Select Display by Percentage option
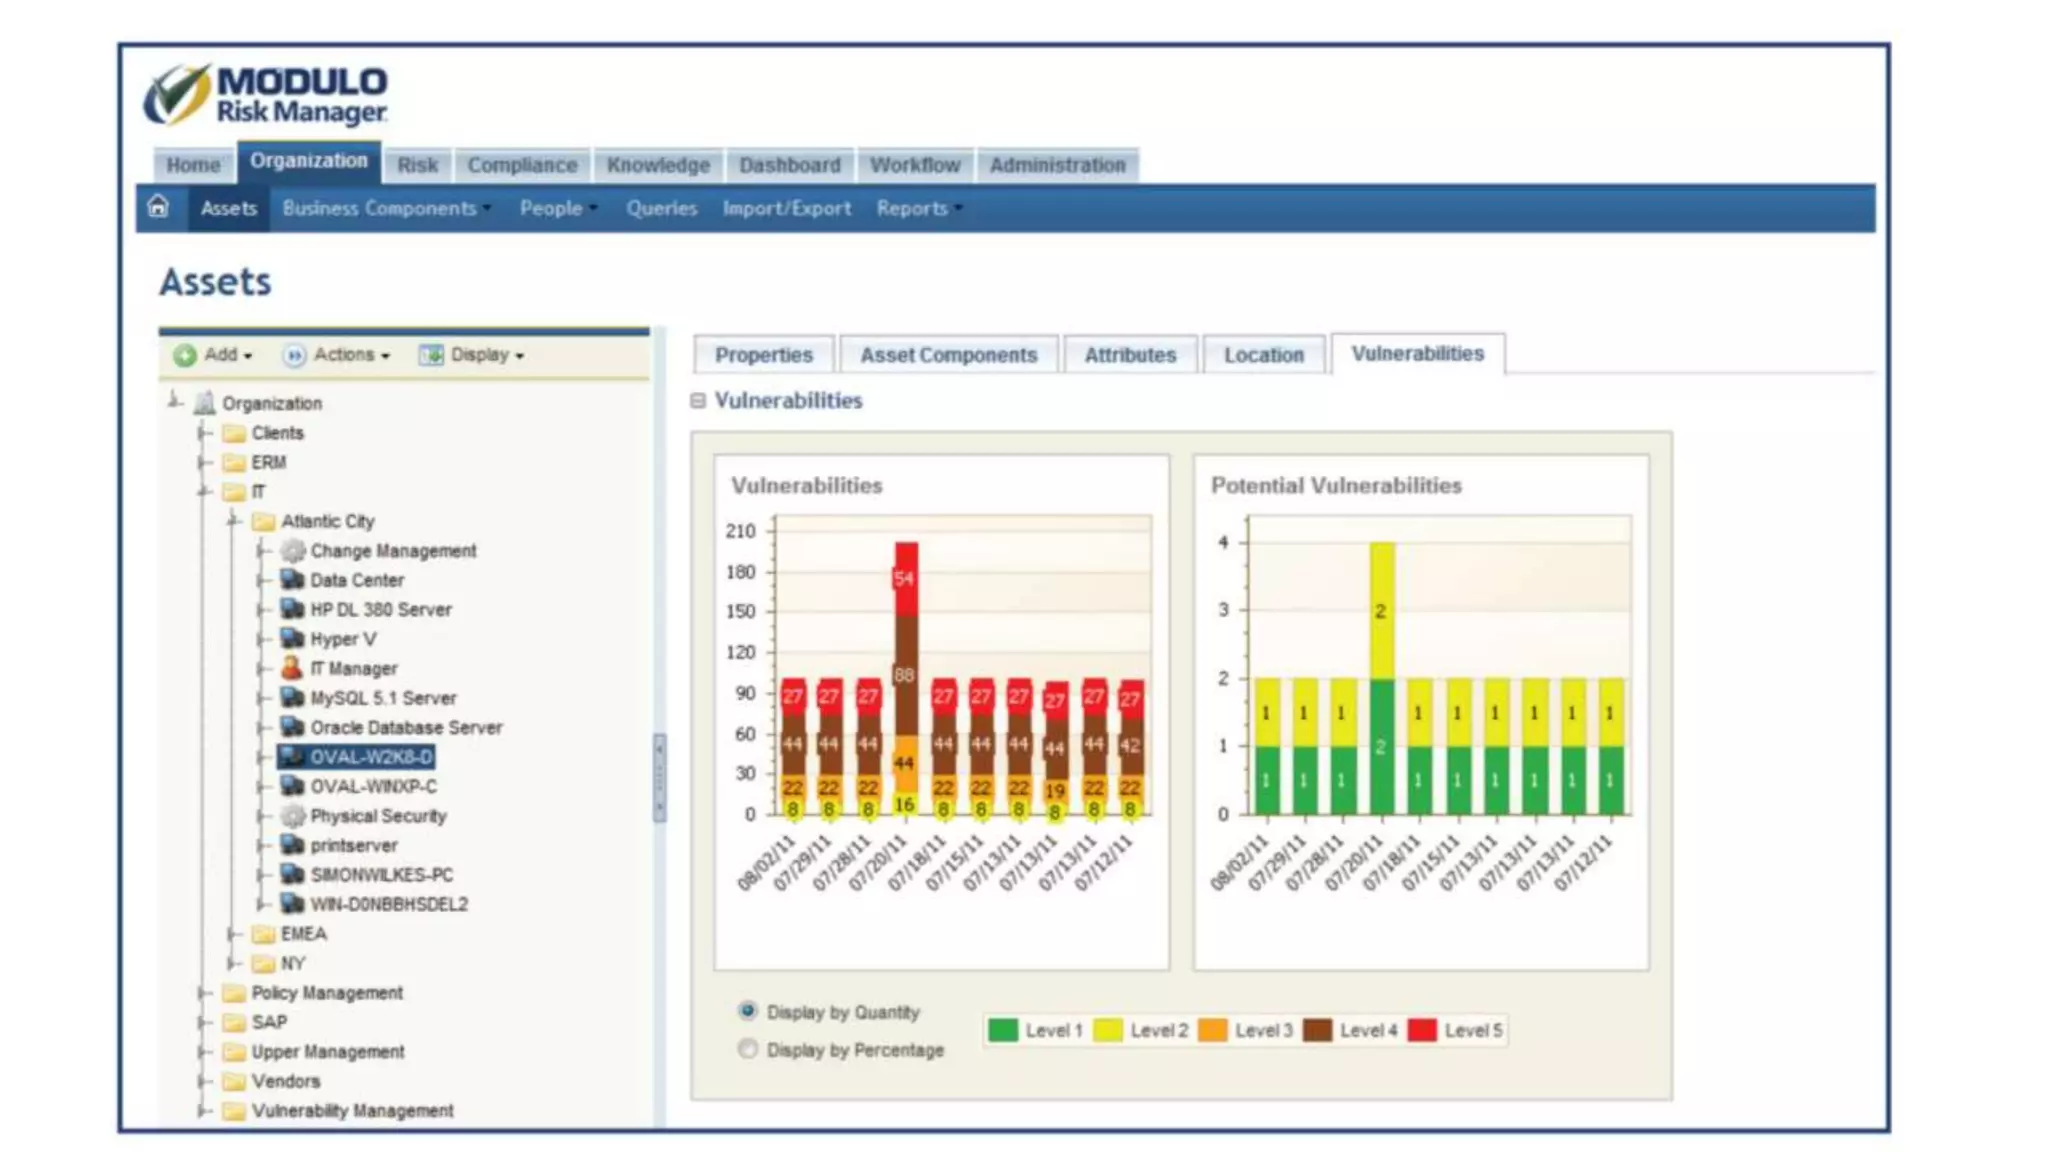2048x1152 pixels. pos(747,1049)
